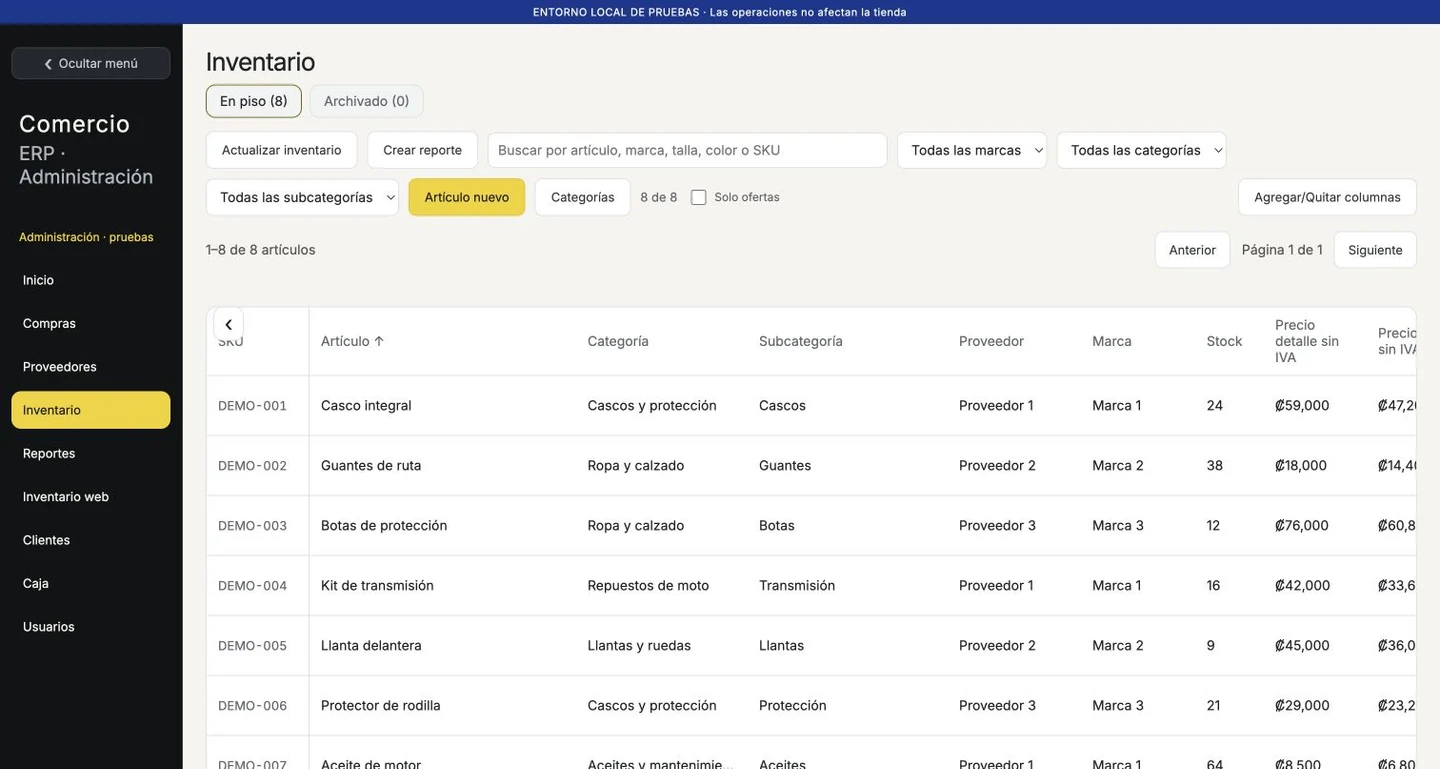Image resolution: width=1440 pixels, height=769 pixels.
Task: Select Inventario in the sidebar
Action: coord(91,410)
